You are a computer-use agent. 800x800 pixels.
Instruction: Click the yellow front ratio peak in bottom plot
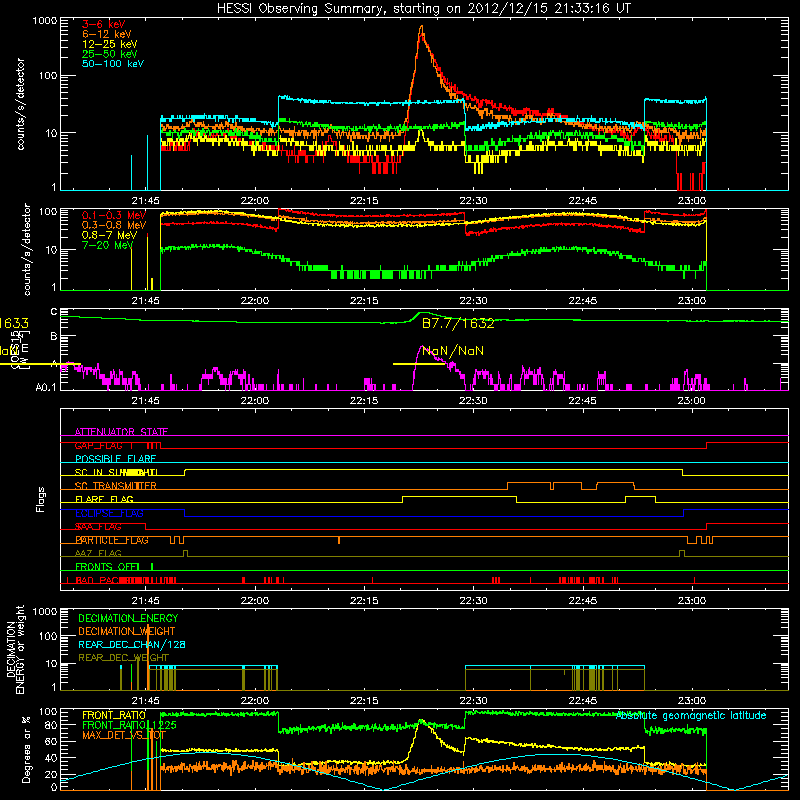coord(422,722)
